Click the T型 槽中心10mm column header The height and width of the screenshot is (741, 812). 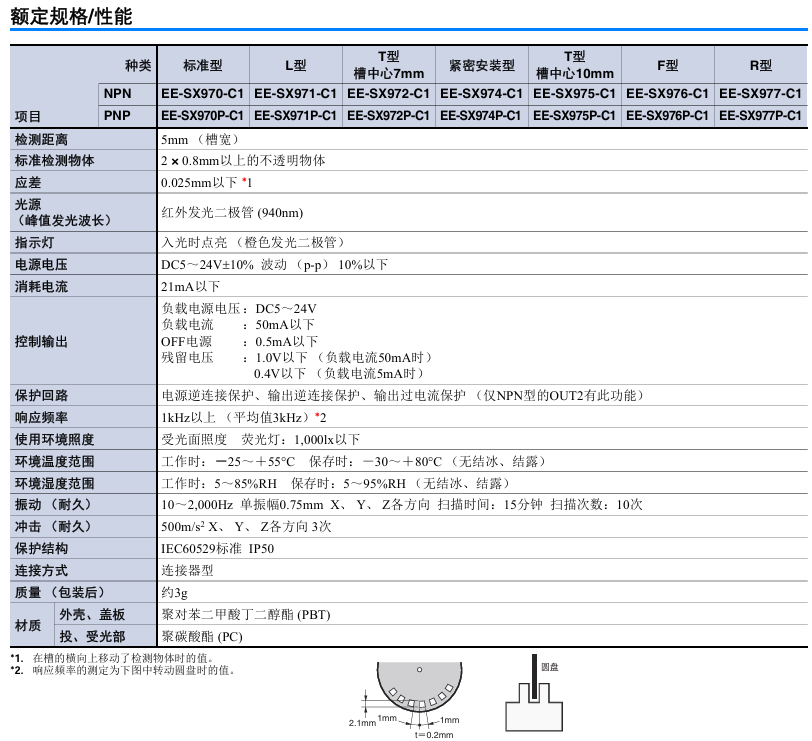[x=574, y=66]
